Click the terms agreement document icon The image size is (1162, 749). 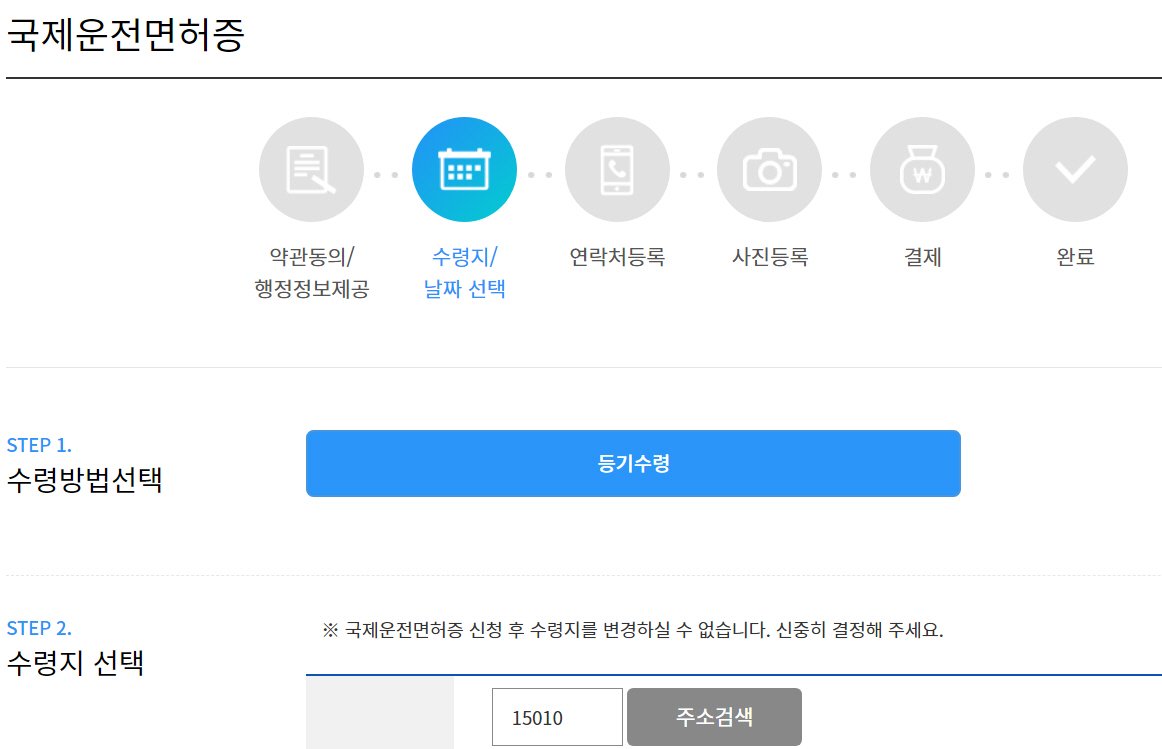[310, 170]
